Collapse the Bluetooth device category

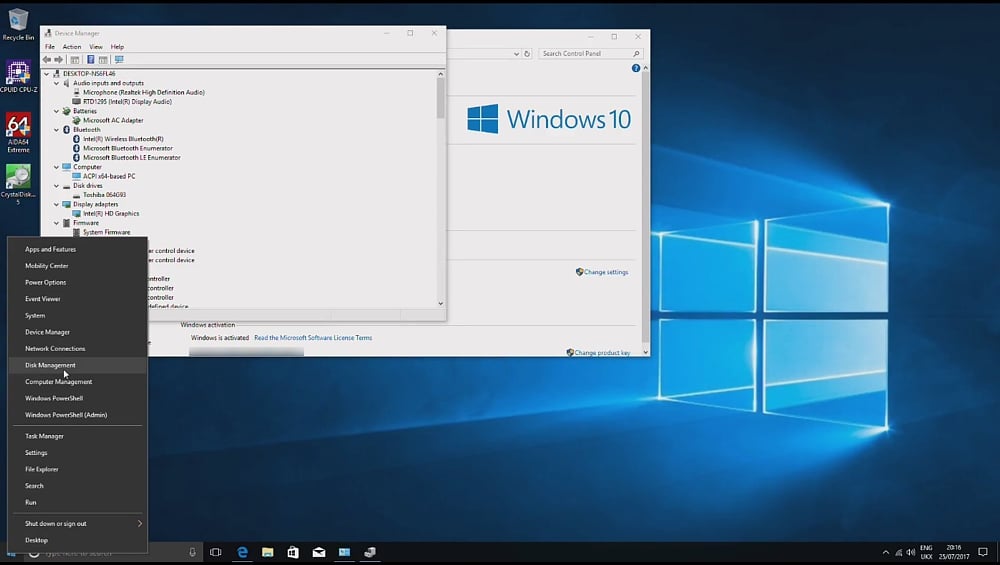coord(57,129)
